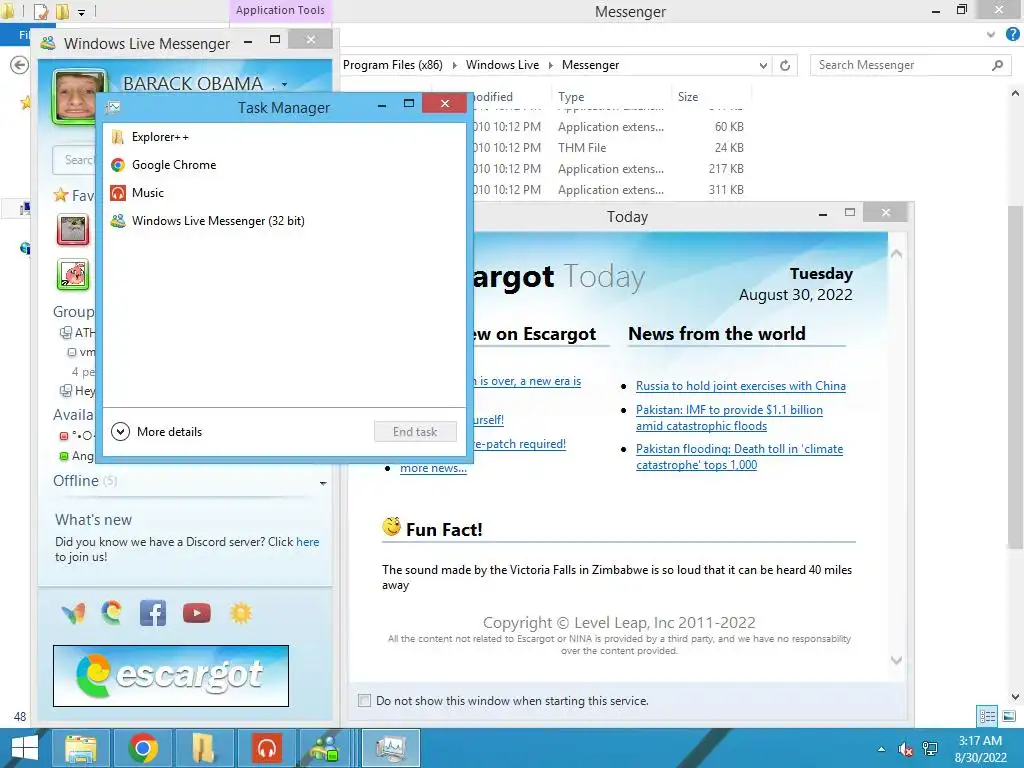Refresh the Explorer folder view
1024x768 pixels.
[785, 65]
